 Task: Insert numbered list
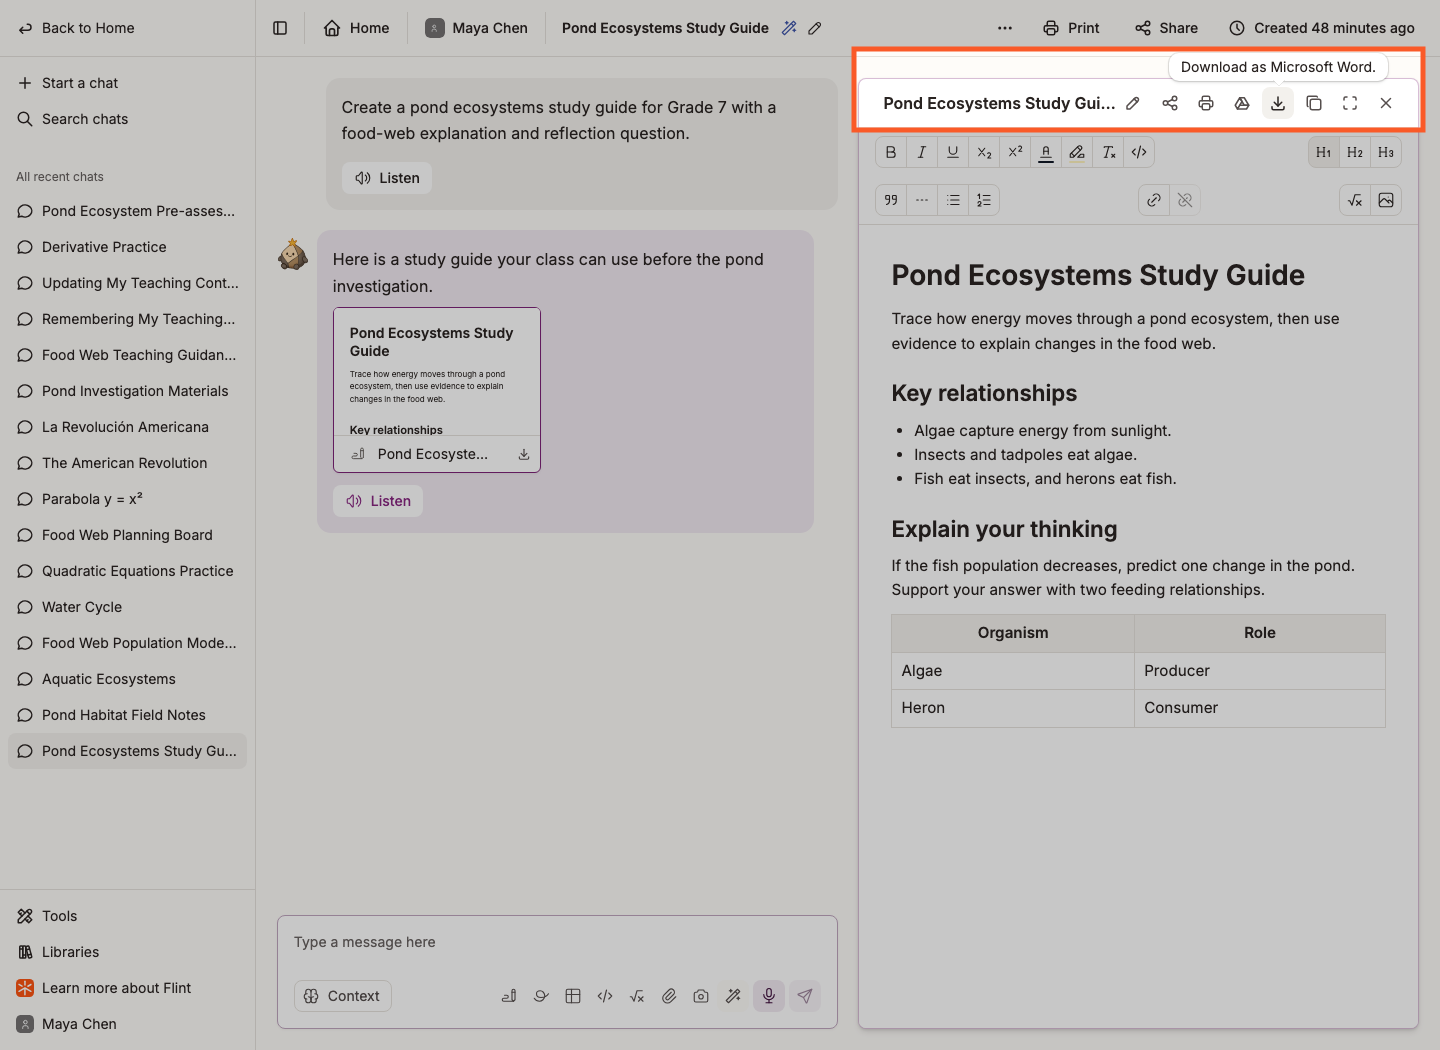coord(984,200)
